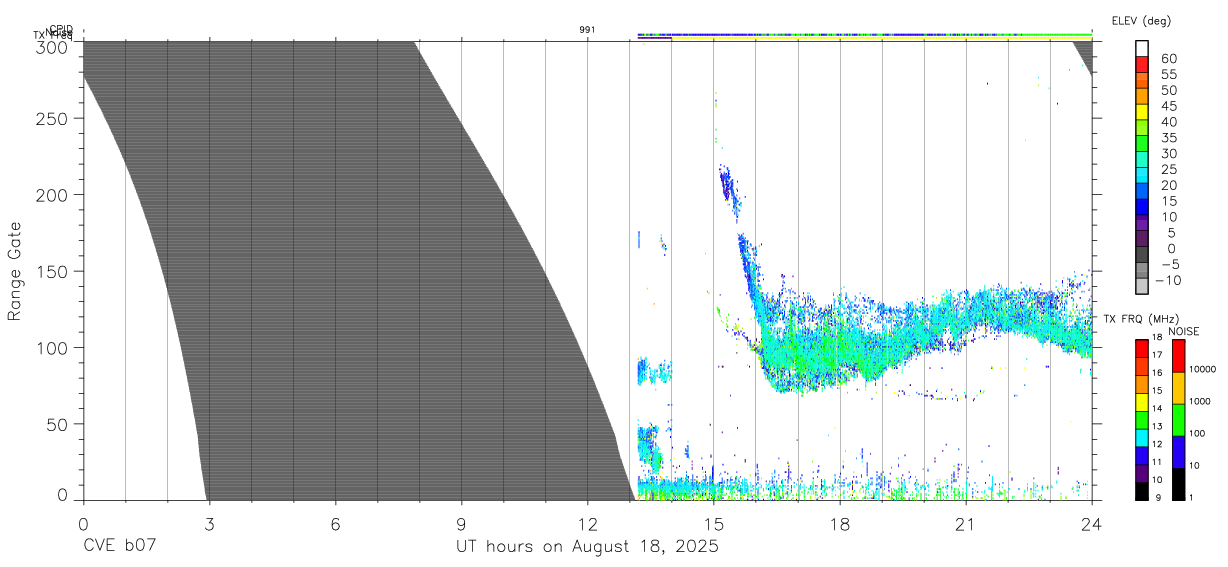Click the y-axis tick label 250
The height and width of the screenshot is (567, 1228).
(x=53, y=118)
